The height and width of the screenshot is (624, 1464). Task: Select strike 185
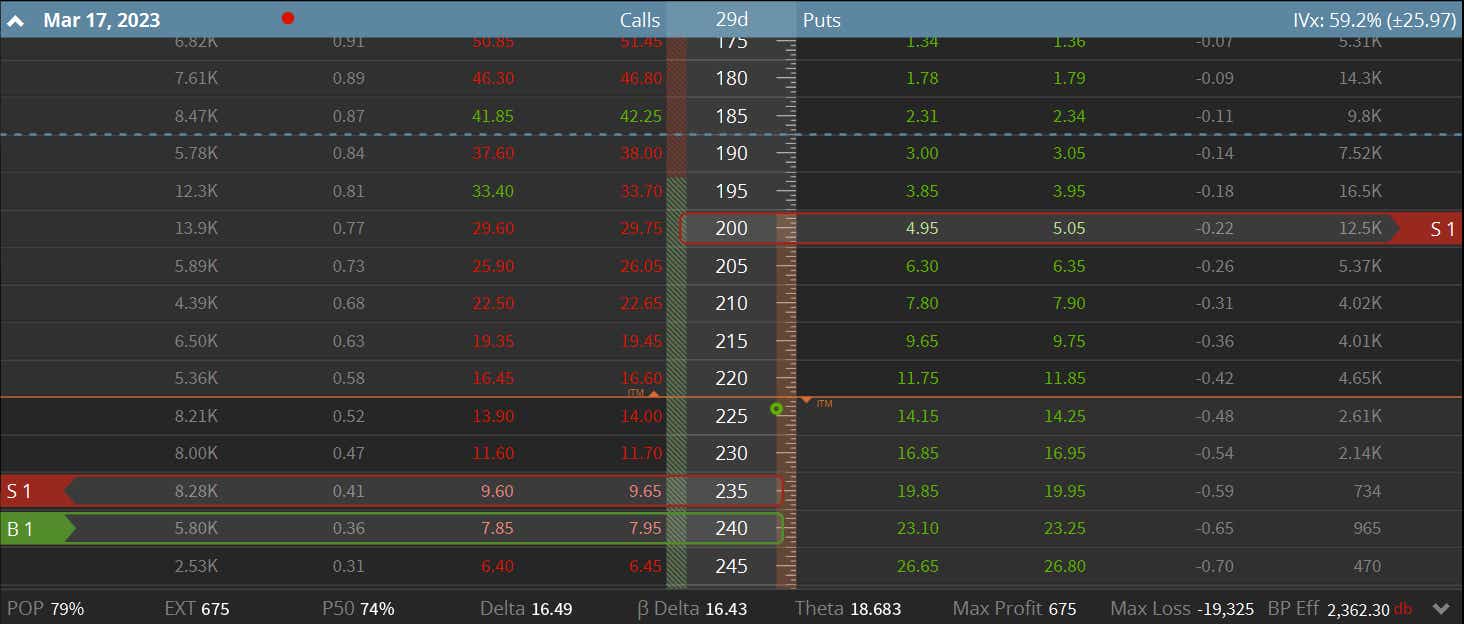click(731, 116)
